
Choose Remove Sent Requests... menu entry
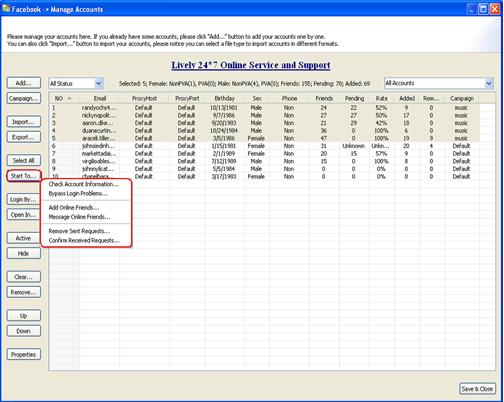[x=86, y=231]
